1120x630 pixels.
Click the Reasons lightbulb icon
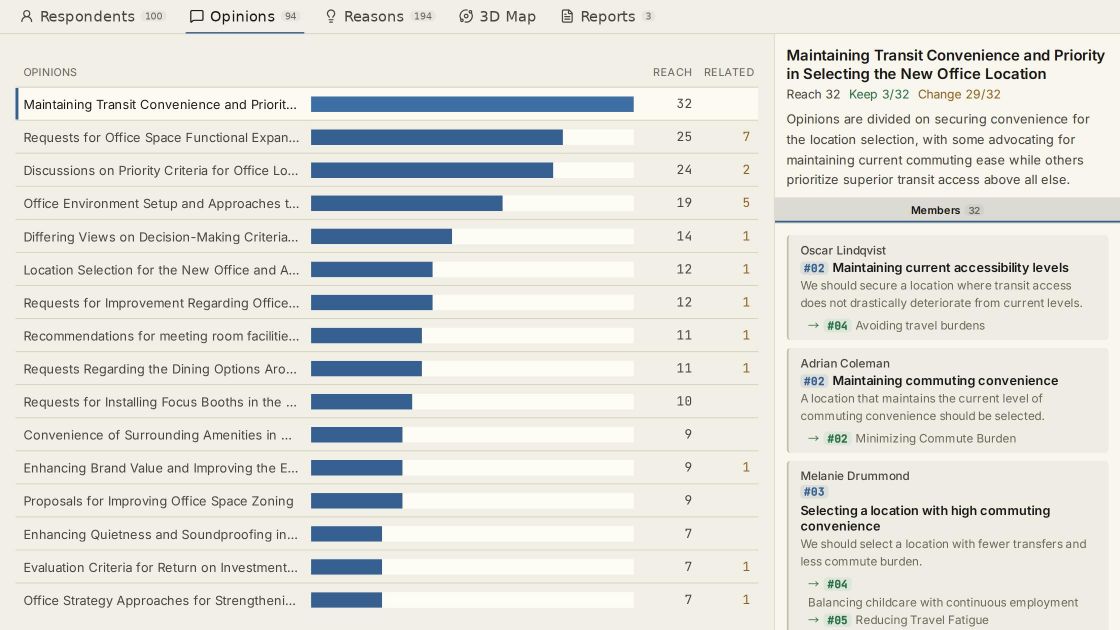tap(331, 16)
